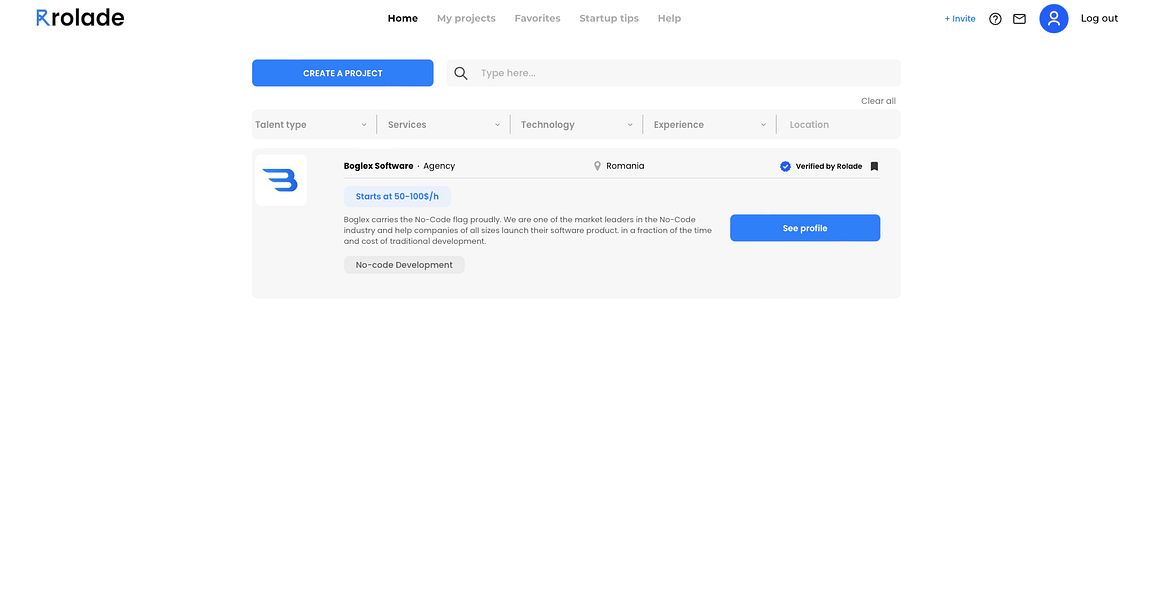Click the No-code Development tag

coord(404,265)
